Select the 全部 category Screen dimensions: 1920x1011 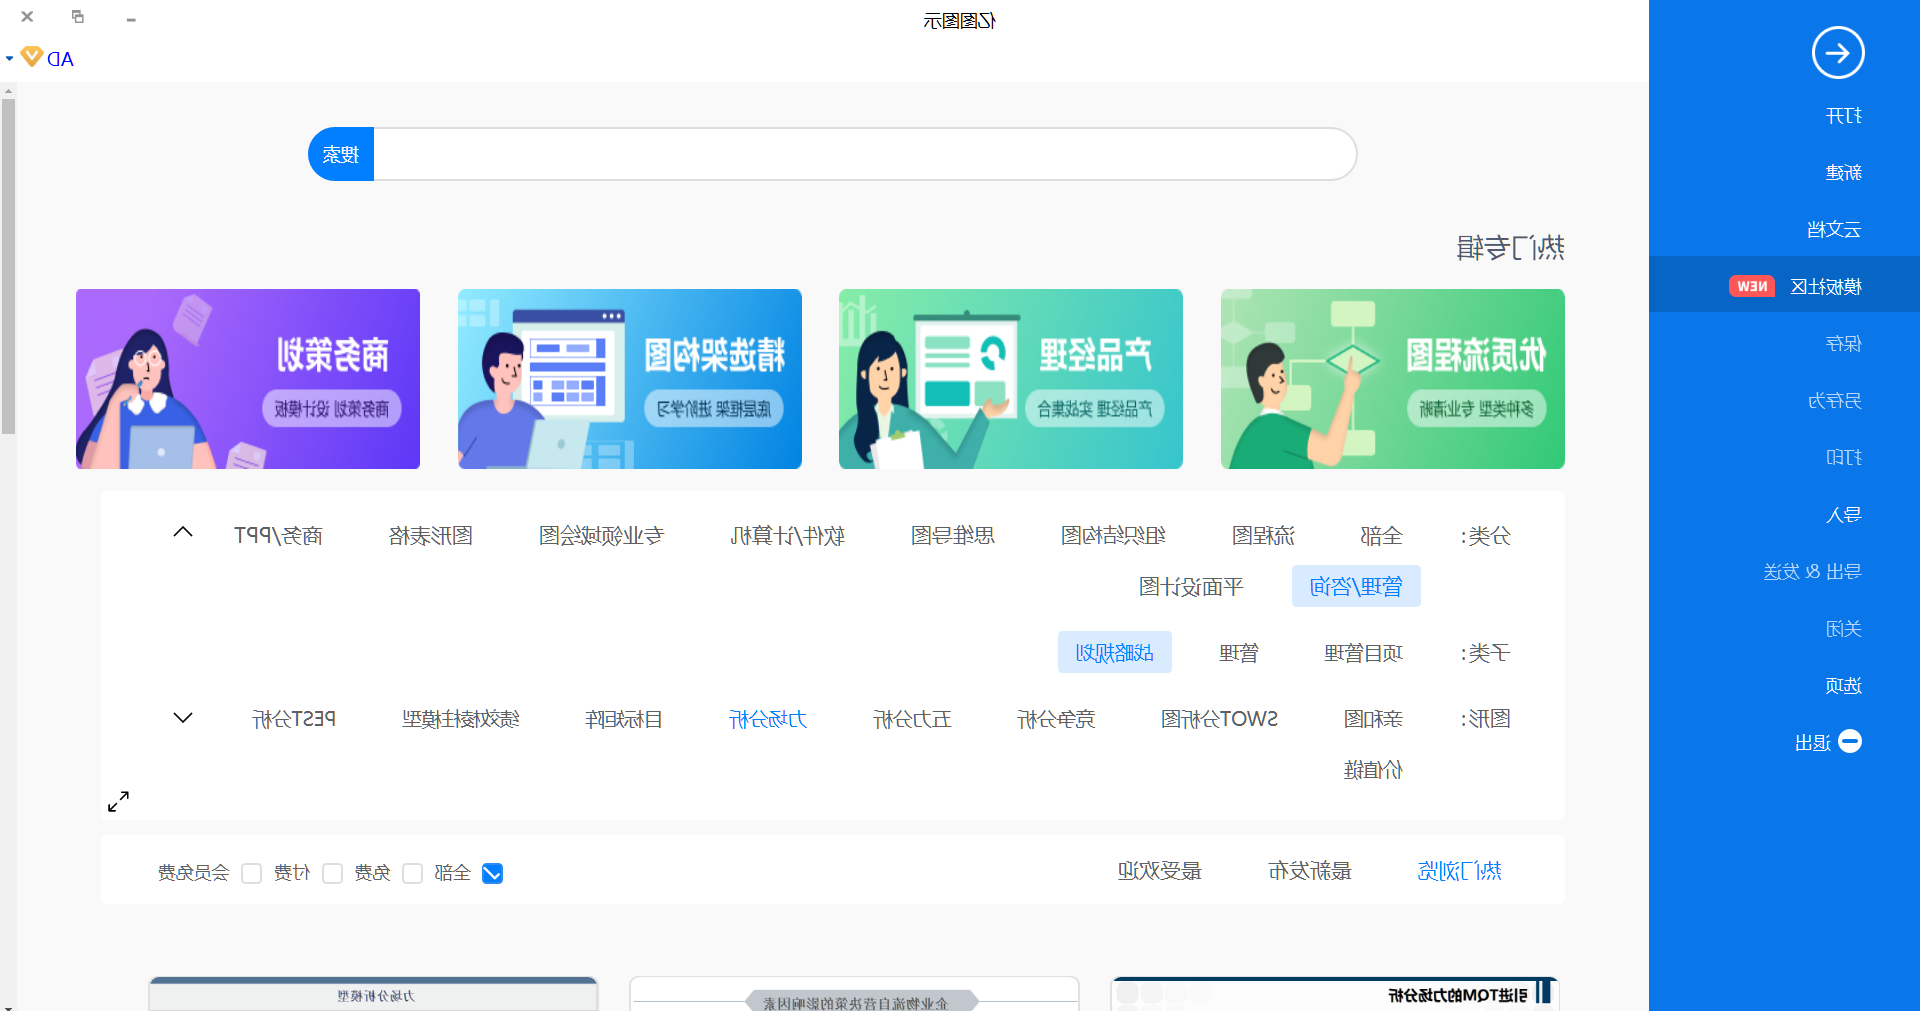pyautogui.click(x=1381, y=536)
